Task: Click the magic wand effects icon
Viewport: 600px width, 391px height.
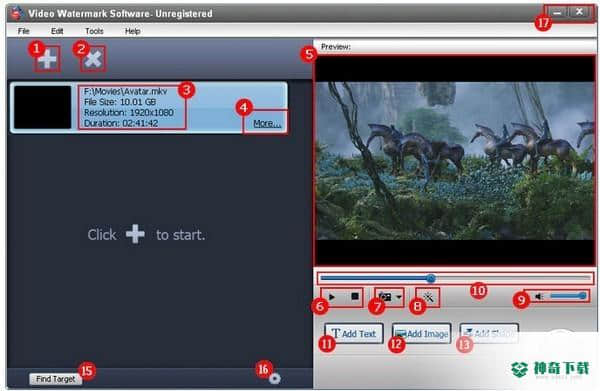Action: (428, 297)
